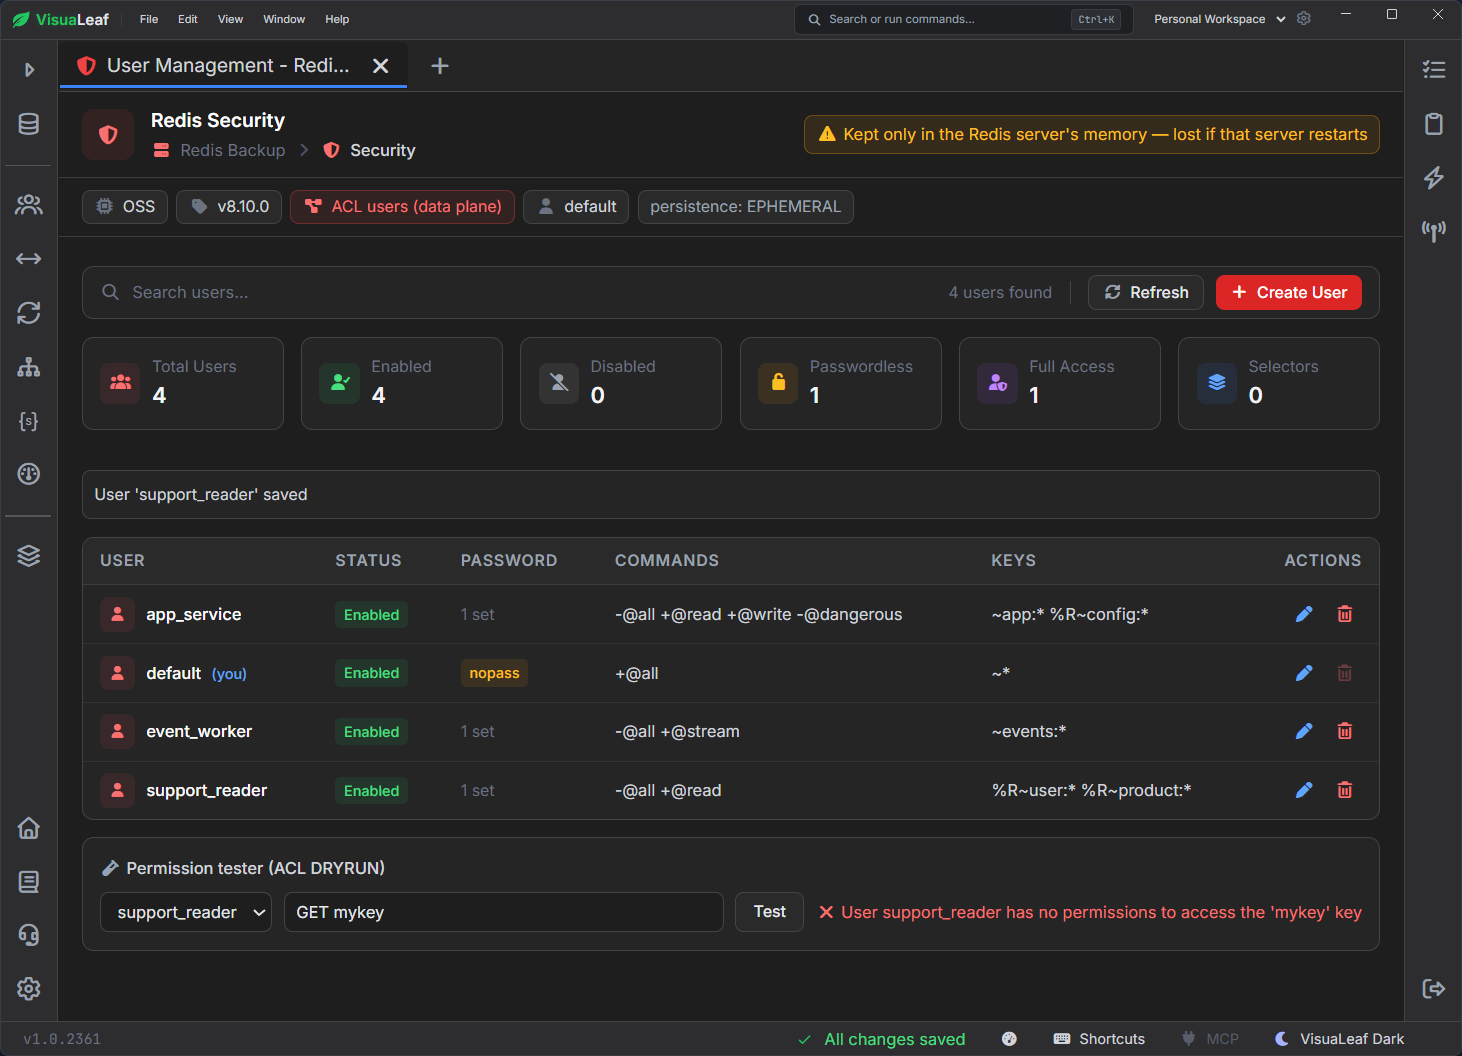
Task: Open the clipboard icon in right panel
Action: tap(1434, 124)
